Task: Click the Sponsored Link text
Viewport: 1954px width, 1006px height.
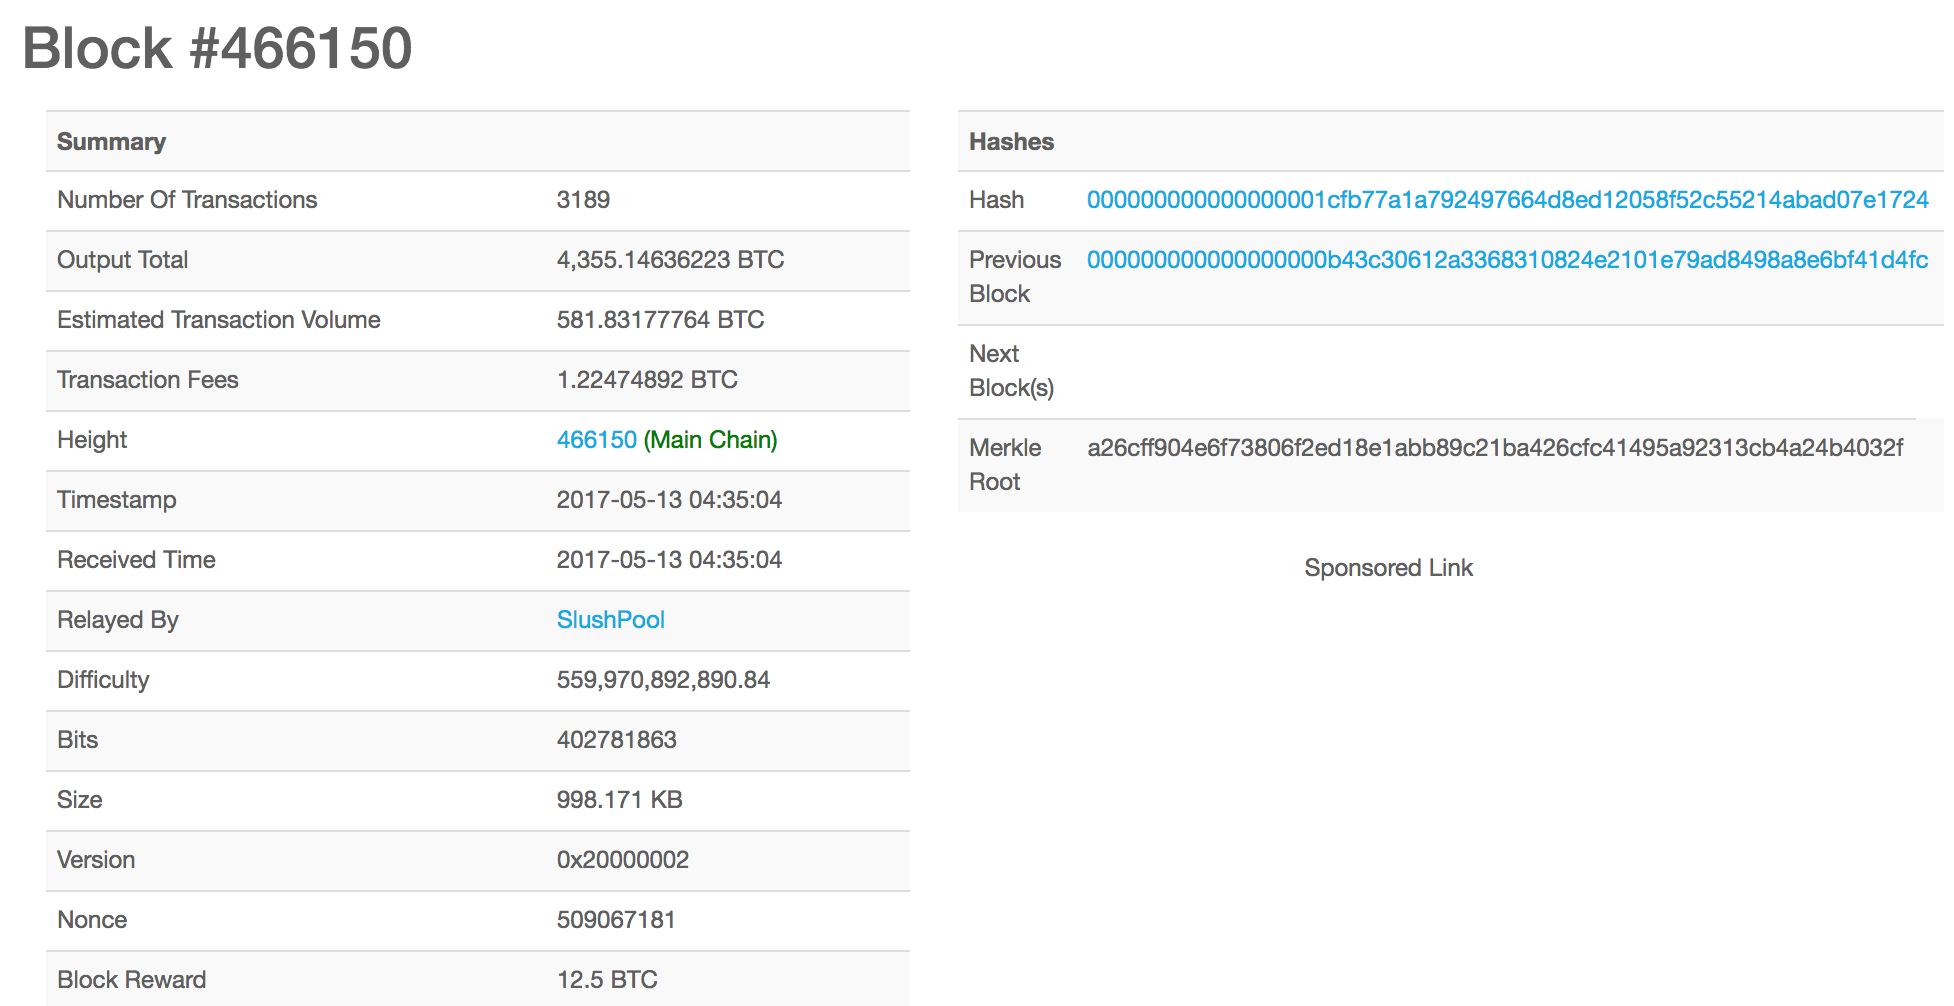Action: tap(1388, 568)
